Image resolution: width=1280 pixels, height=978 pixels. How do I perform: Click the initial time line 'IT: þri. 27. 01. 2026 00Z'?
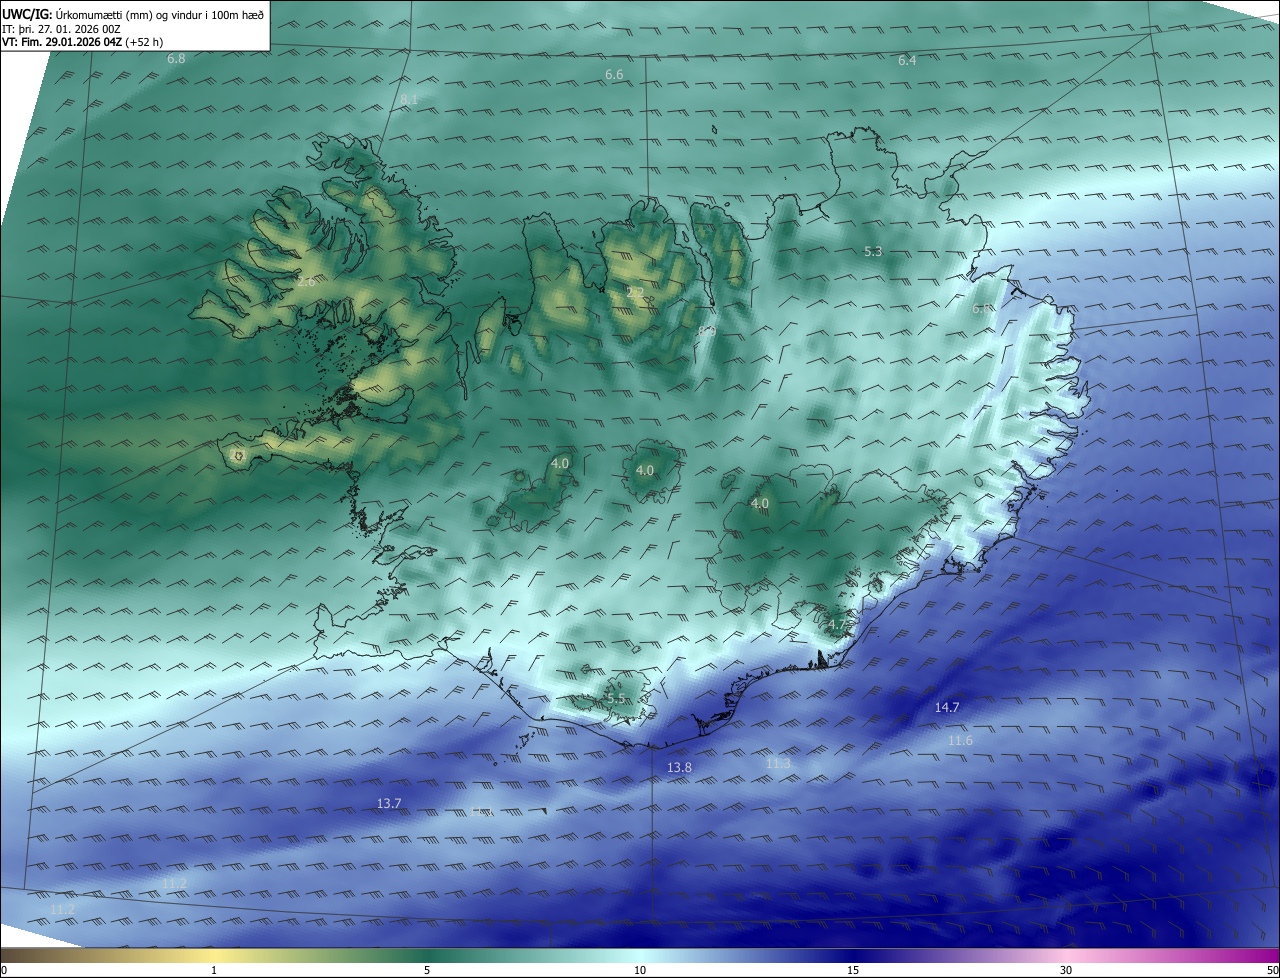pos(61,29)
